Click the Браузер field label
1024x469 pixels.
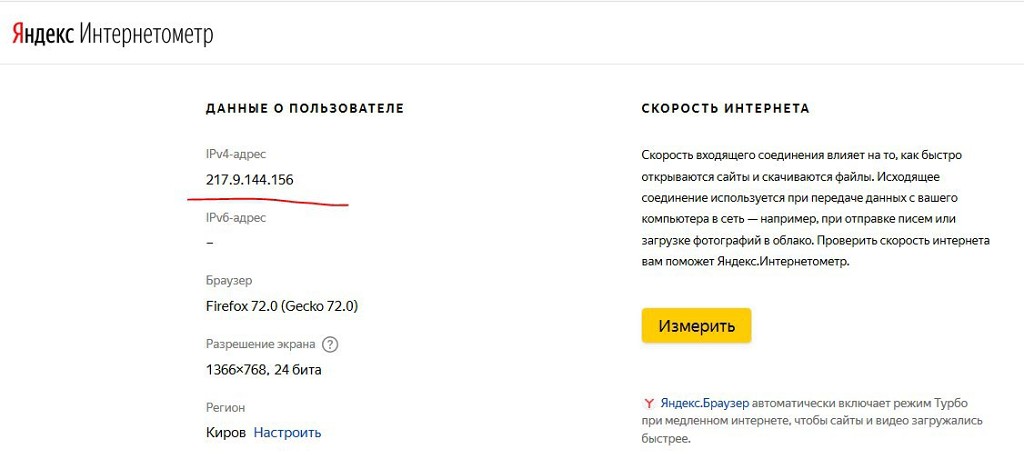tap(231, 281)
